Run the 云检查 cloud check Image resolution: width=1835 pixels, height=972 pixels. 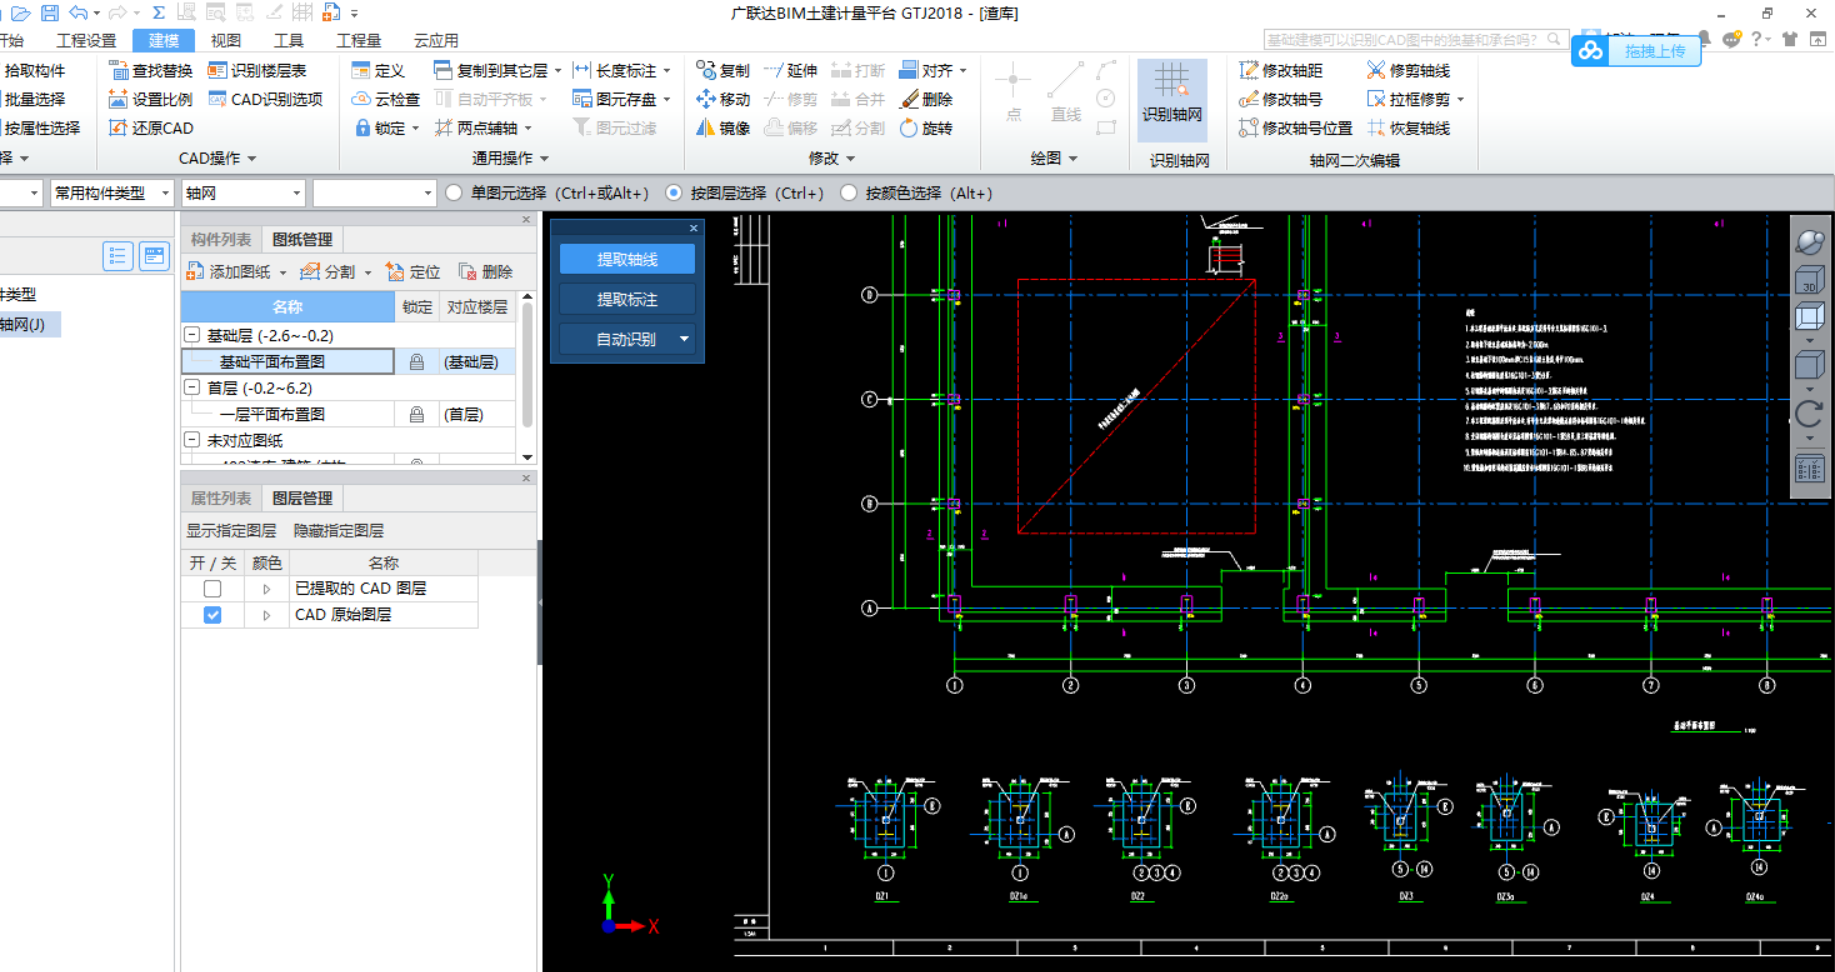pos(386,99)
